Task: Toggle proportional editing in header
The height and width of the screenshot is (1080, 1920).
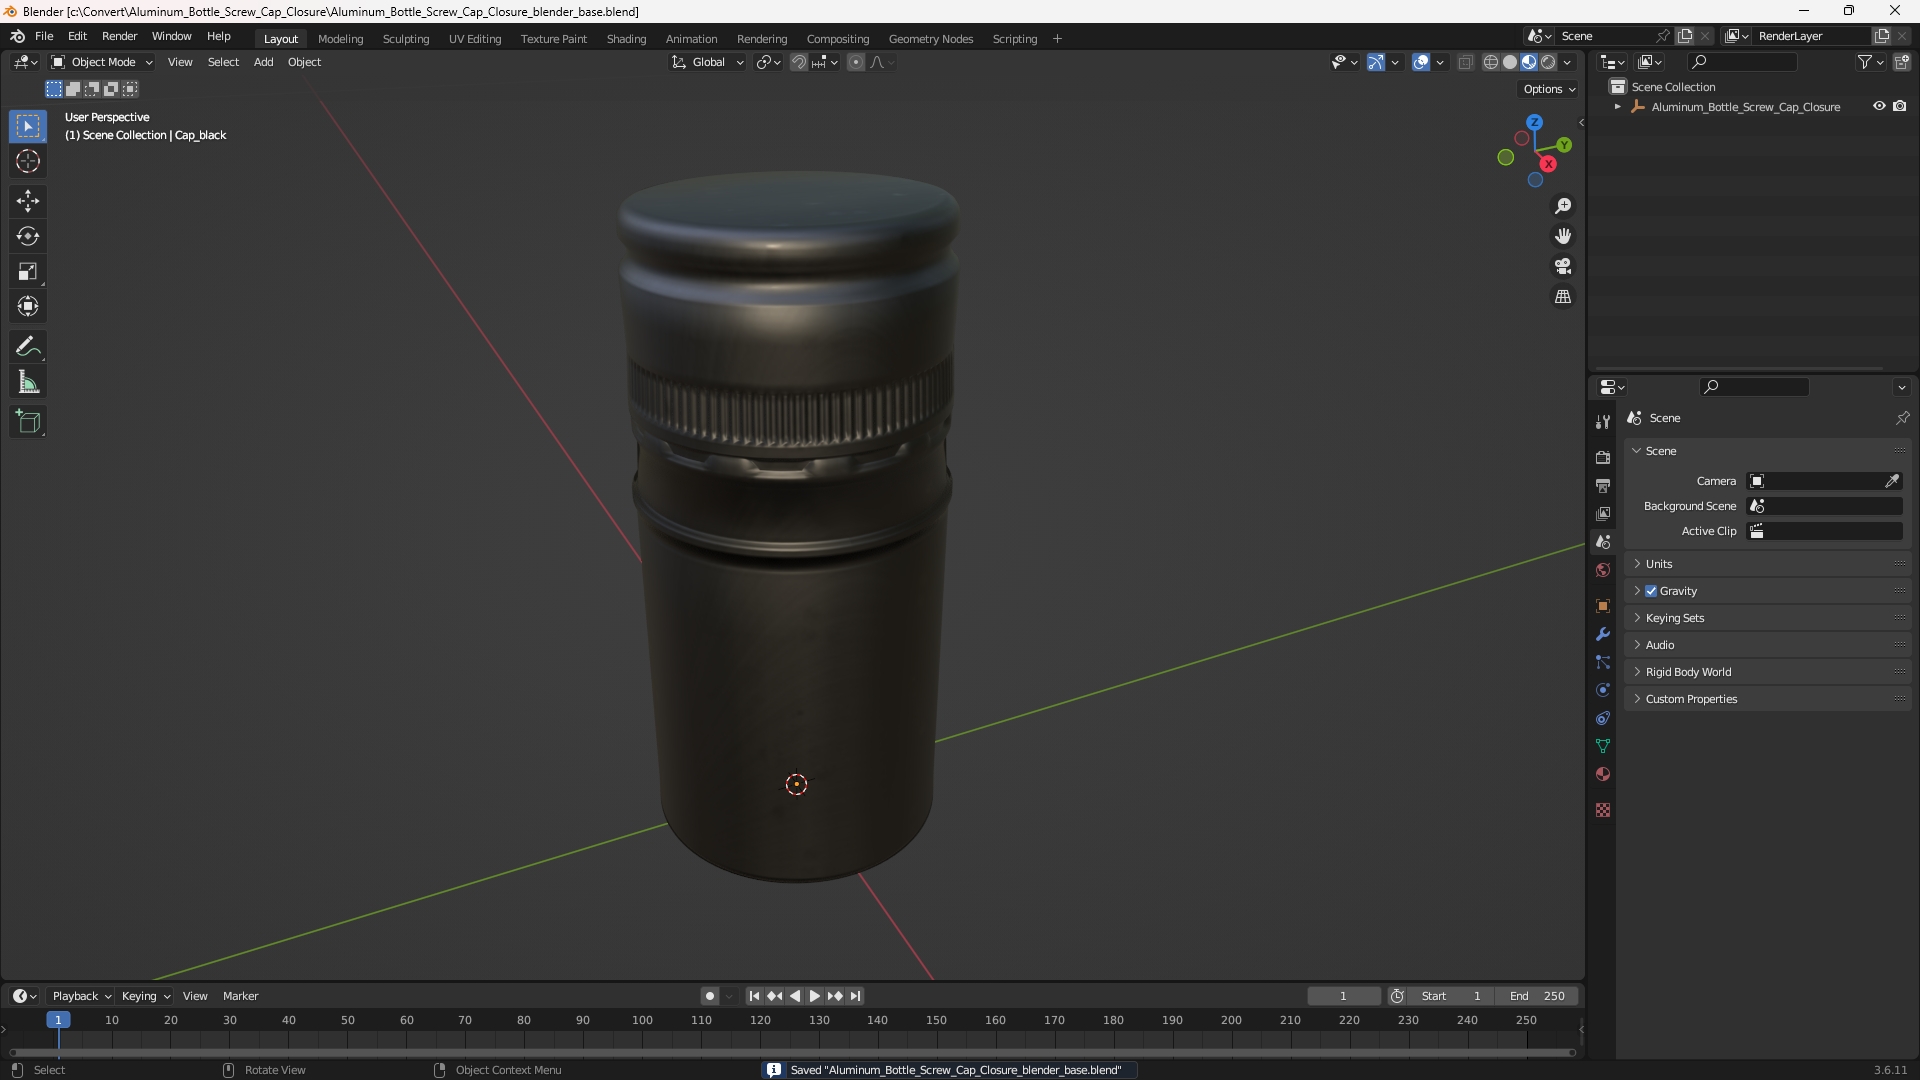Action: point(856,62)
